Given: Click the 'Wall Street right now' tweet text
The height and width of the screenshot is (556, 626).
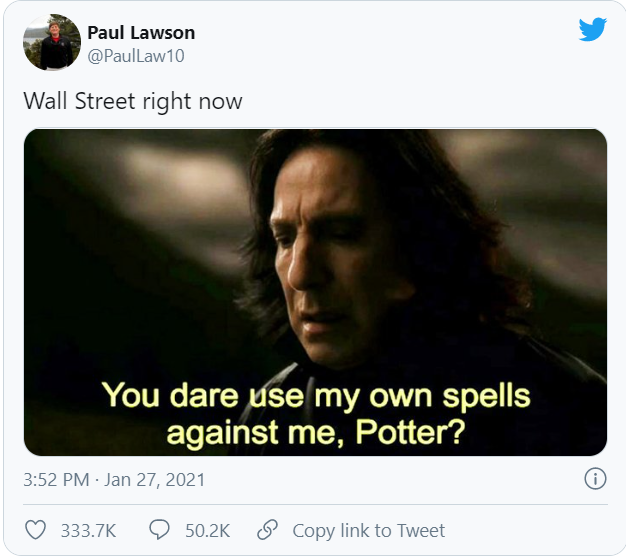Looking at the screenshot, I should coord(132,101).
